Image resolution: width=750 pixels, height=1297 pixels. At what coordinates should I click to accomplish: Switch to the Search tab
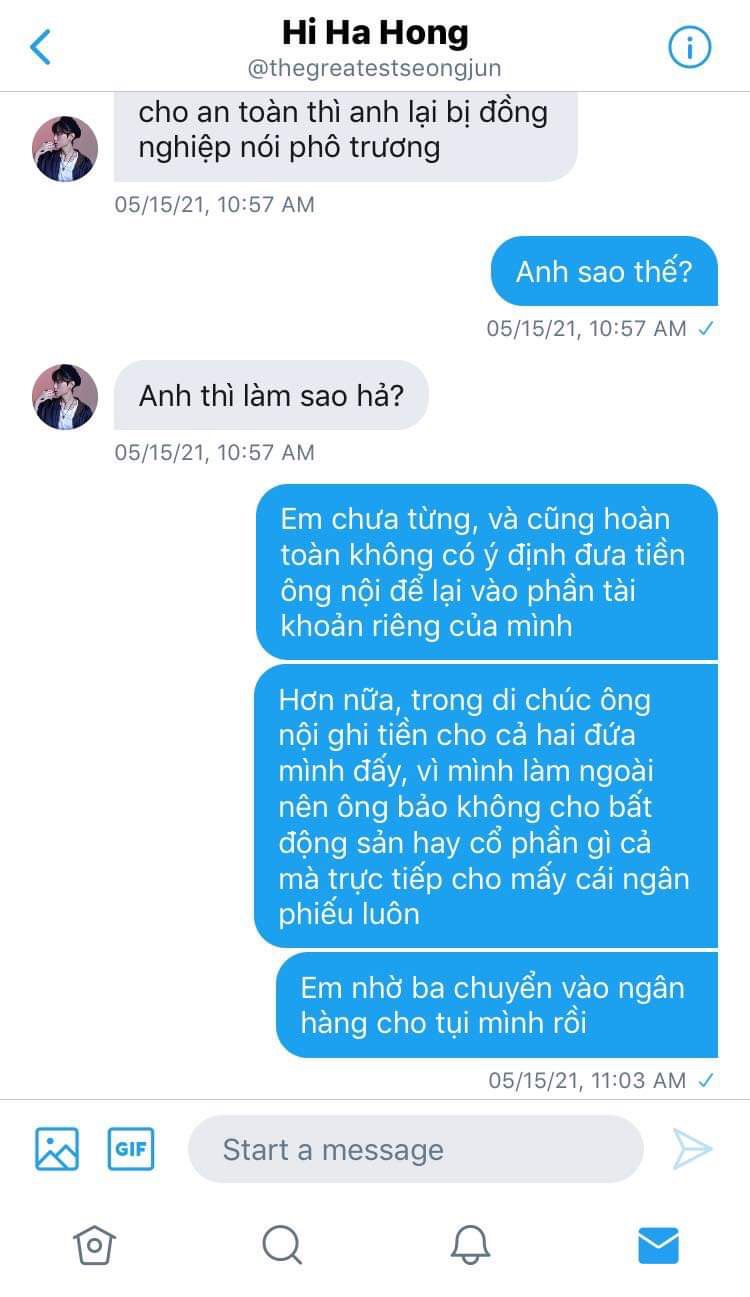[x=282, y=1245]
